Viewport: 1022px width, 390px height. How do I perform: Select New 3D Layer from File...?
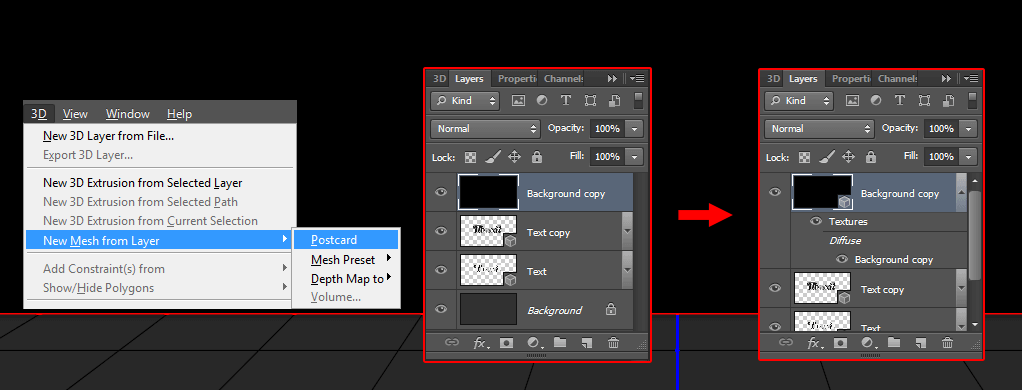pyautogui.click(x=108, y=136)
